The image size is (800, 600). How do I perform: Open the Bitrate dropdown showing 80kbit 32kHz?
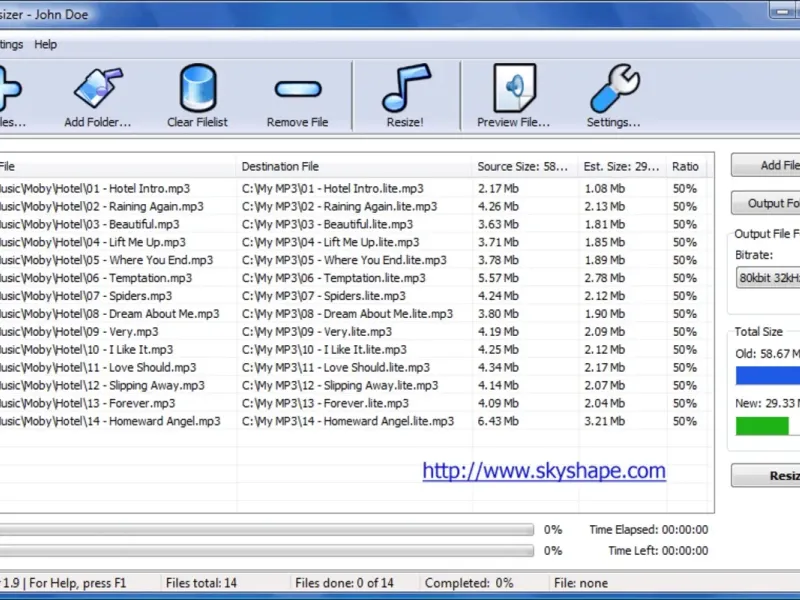point(768,278)
